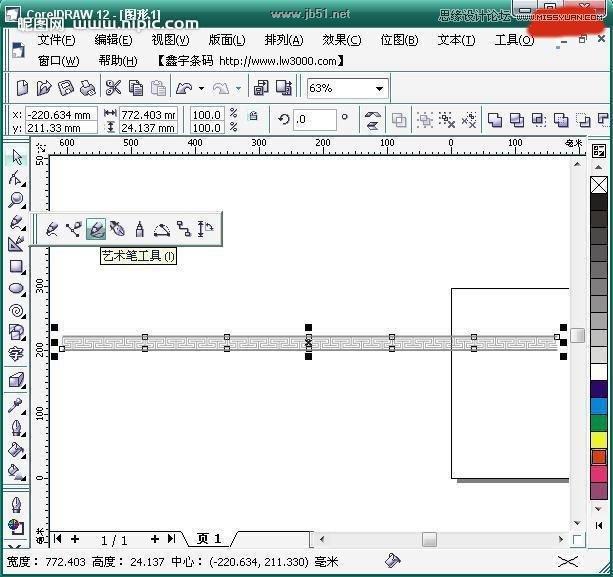
Task: Select the Rectangle tool
Action: pyautogui.click(x=16, y=267)
